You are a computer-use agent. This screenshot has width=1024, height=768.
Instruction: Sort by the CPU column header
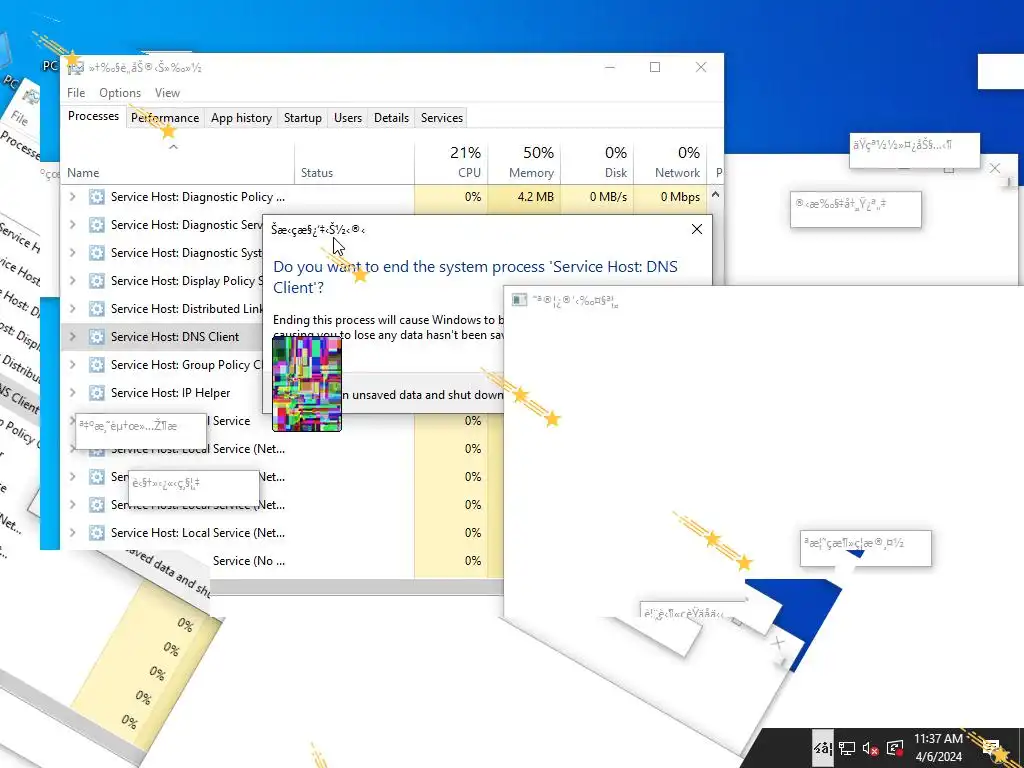tap(451, 163)
